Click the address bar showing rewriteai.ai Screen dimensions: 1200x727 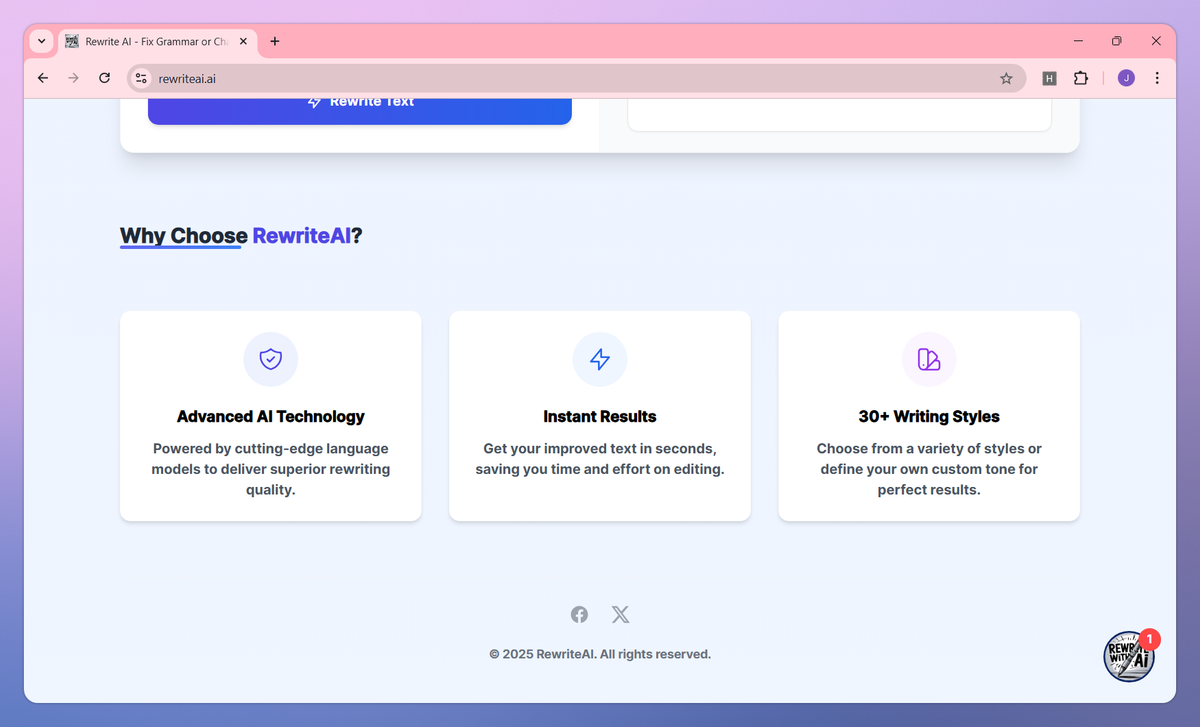click(576, 78)
